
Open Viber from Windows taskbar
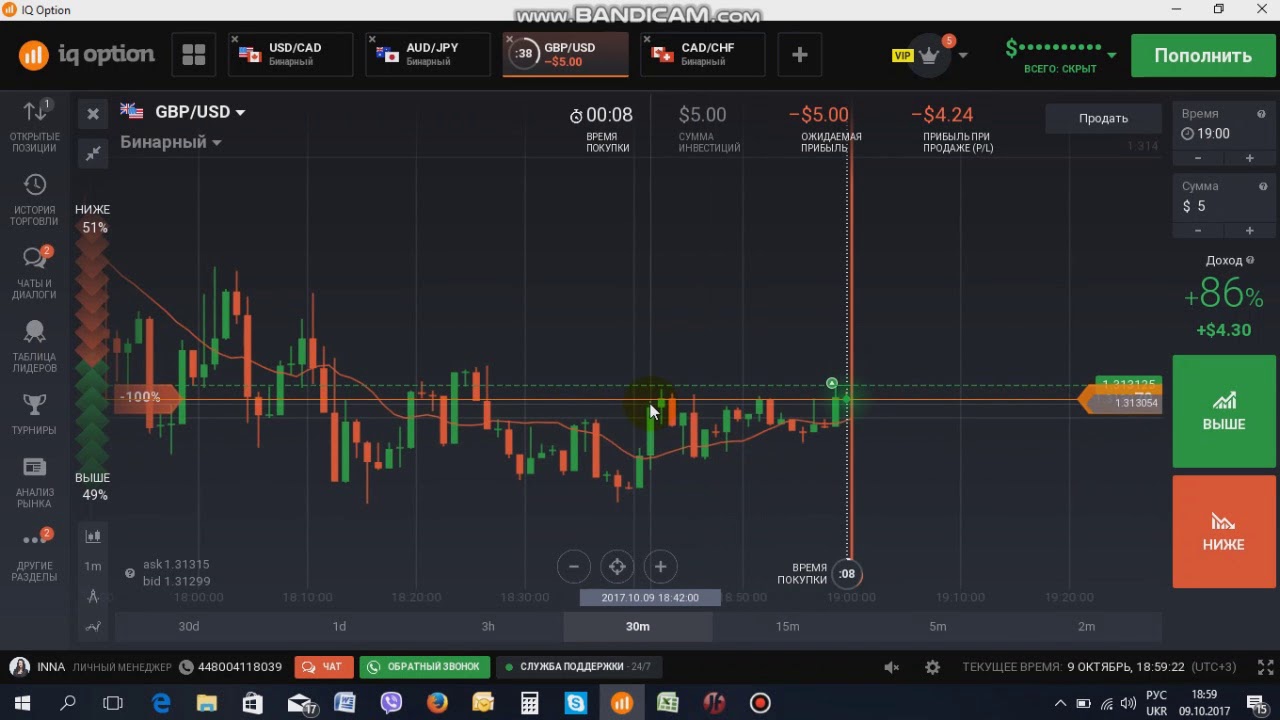(391, 703)
